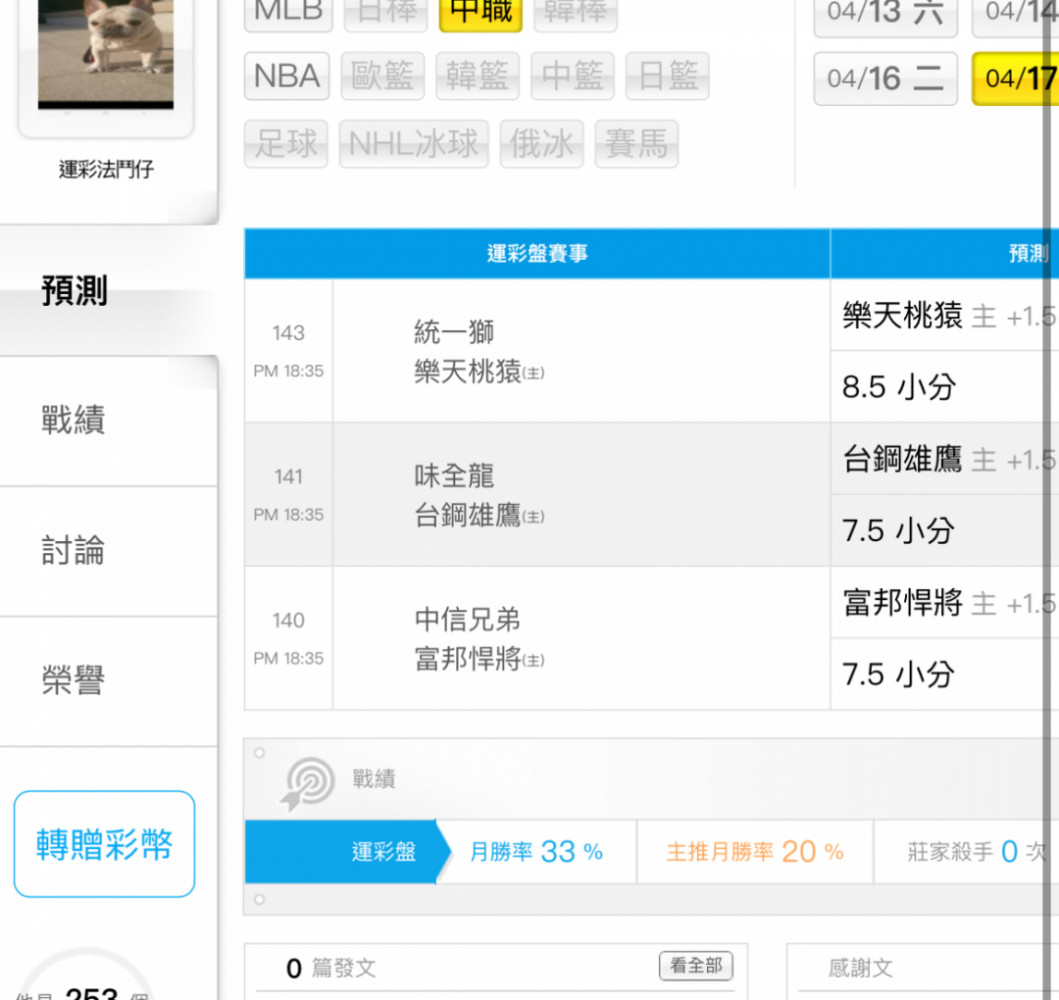The width and height of the screenshot is (1059, 1000).
Task: Select the 中職 league filter
Action: coord(481,14)
